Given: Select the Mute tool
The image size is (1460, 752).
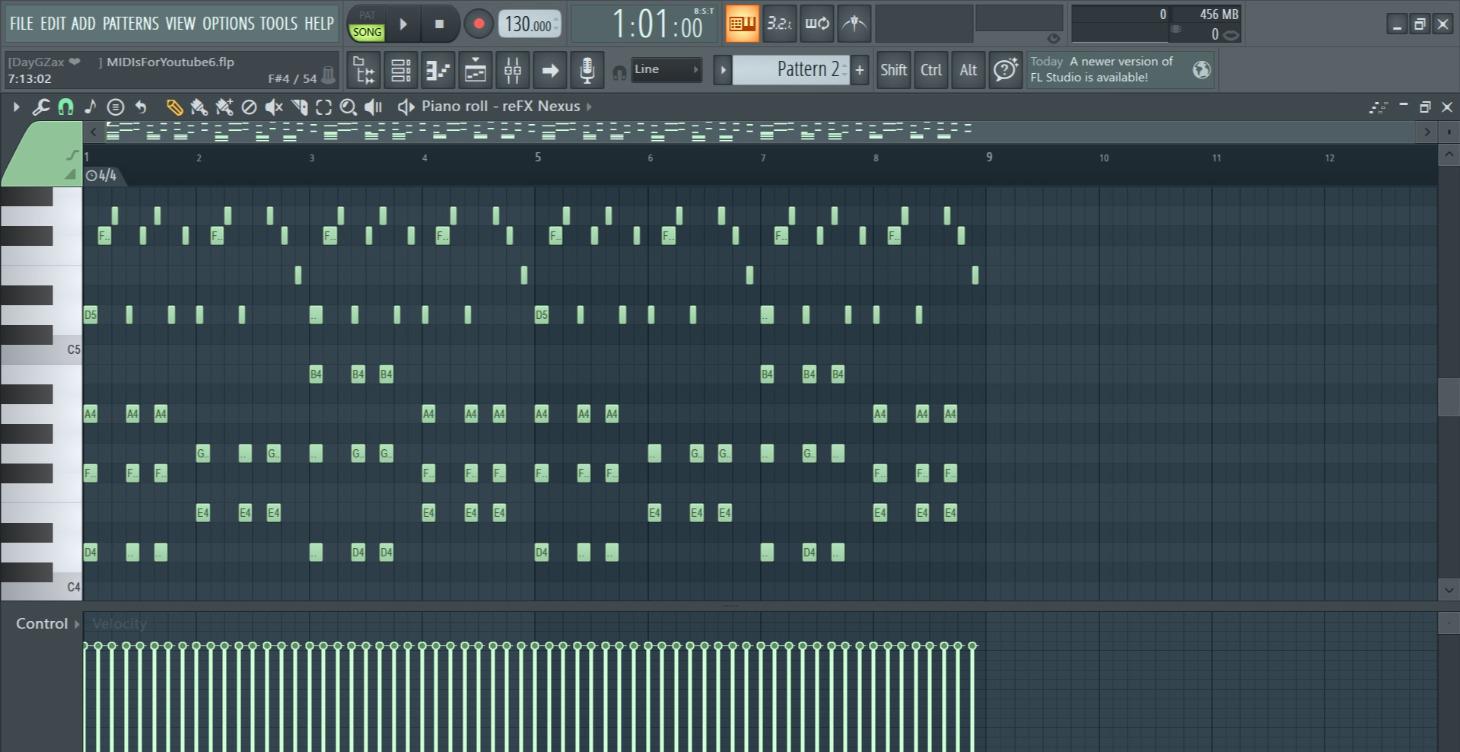Looking at the screenshot, I should click(274, 107).
